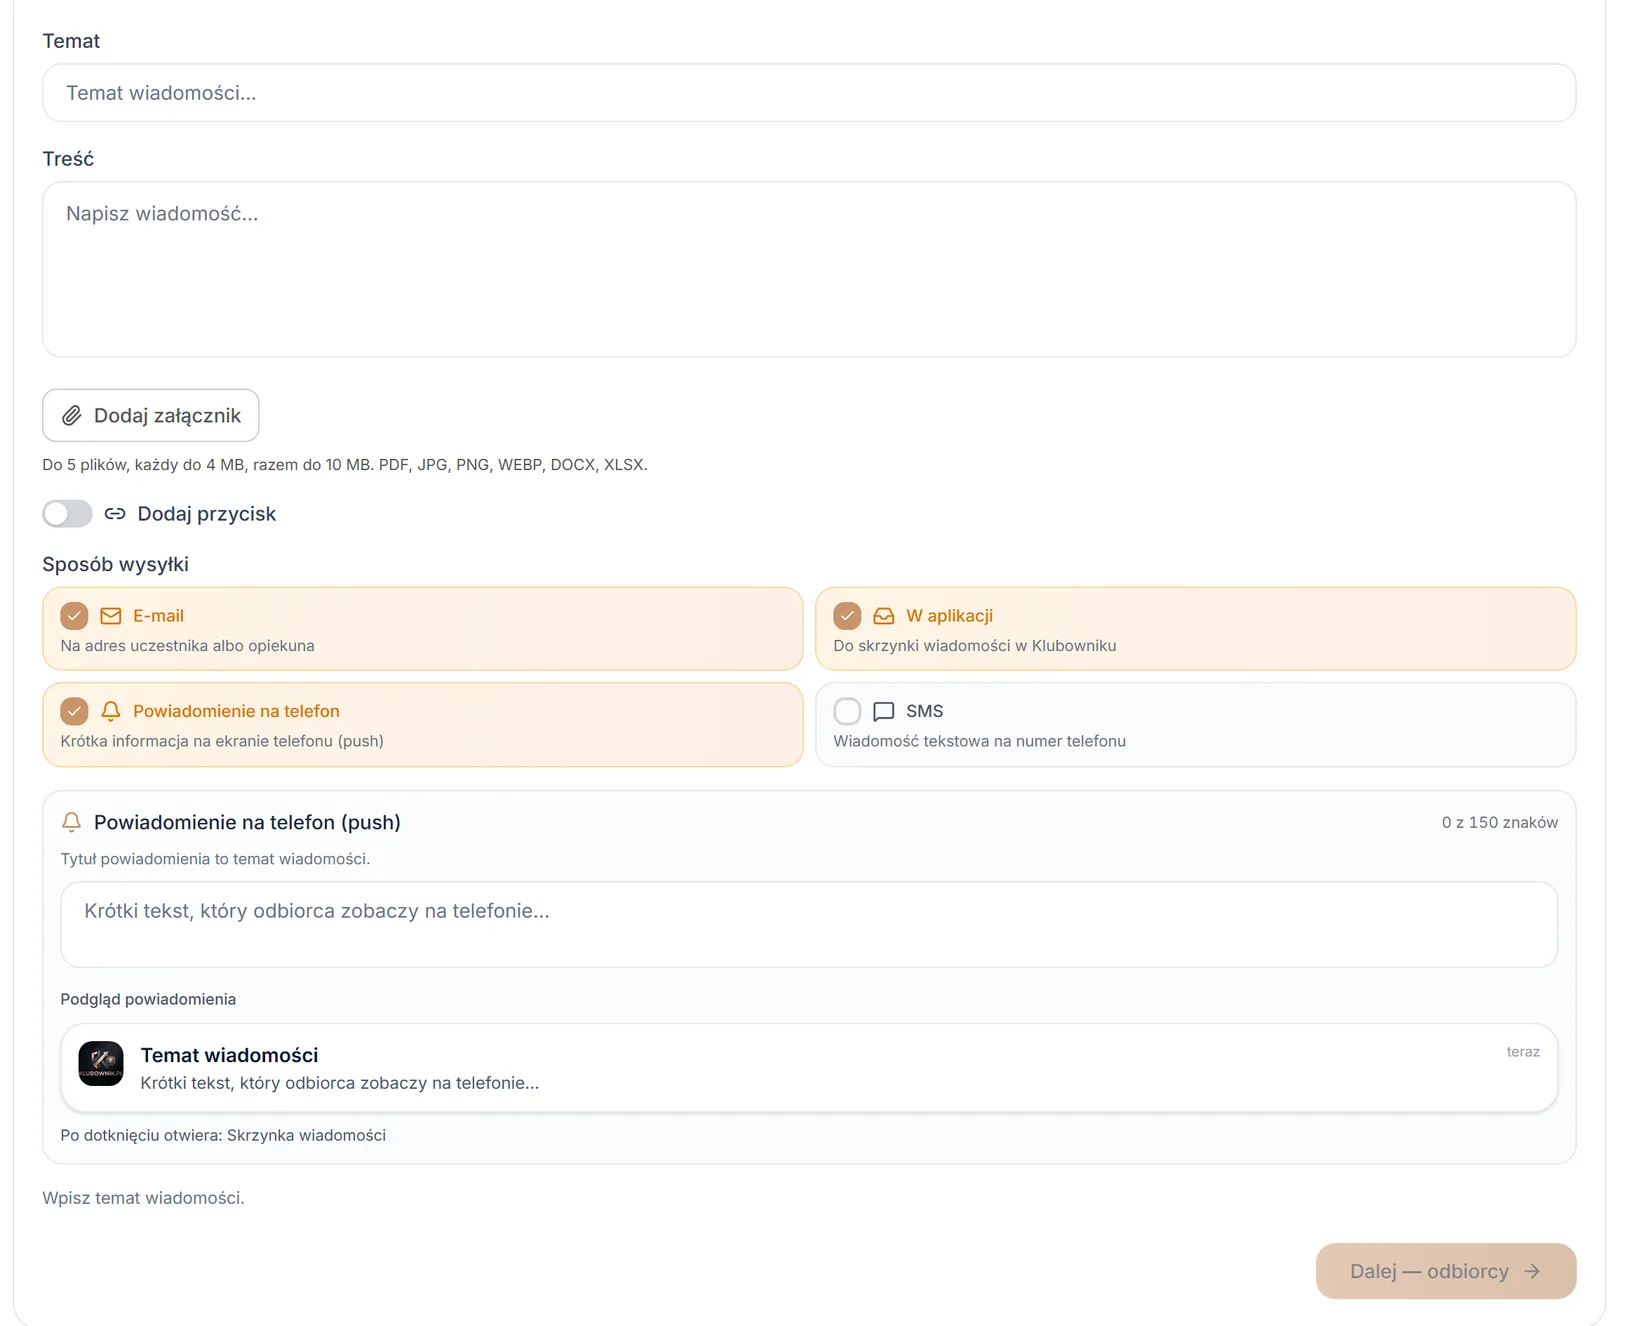Screen dimensions: 1640x1326
Task: Click the 'Wpisz temat wiadomości.' validation message
Action: 143,1198
